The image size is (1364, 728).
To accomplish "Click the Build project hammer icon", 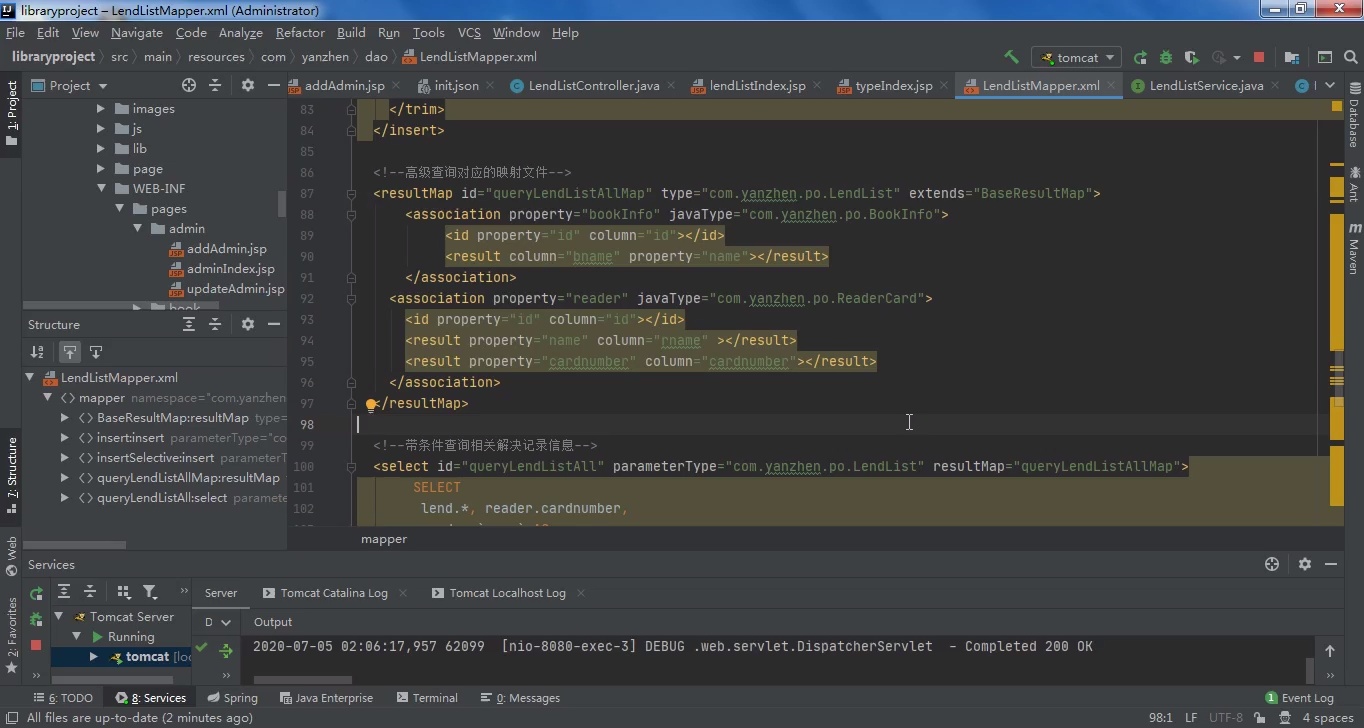I will point(1011,57).
